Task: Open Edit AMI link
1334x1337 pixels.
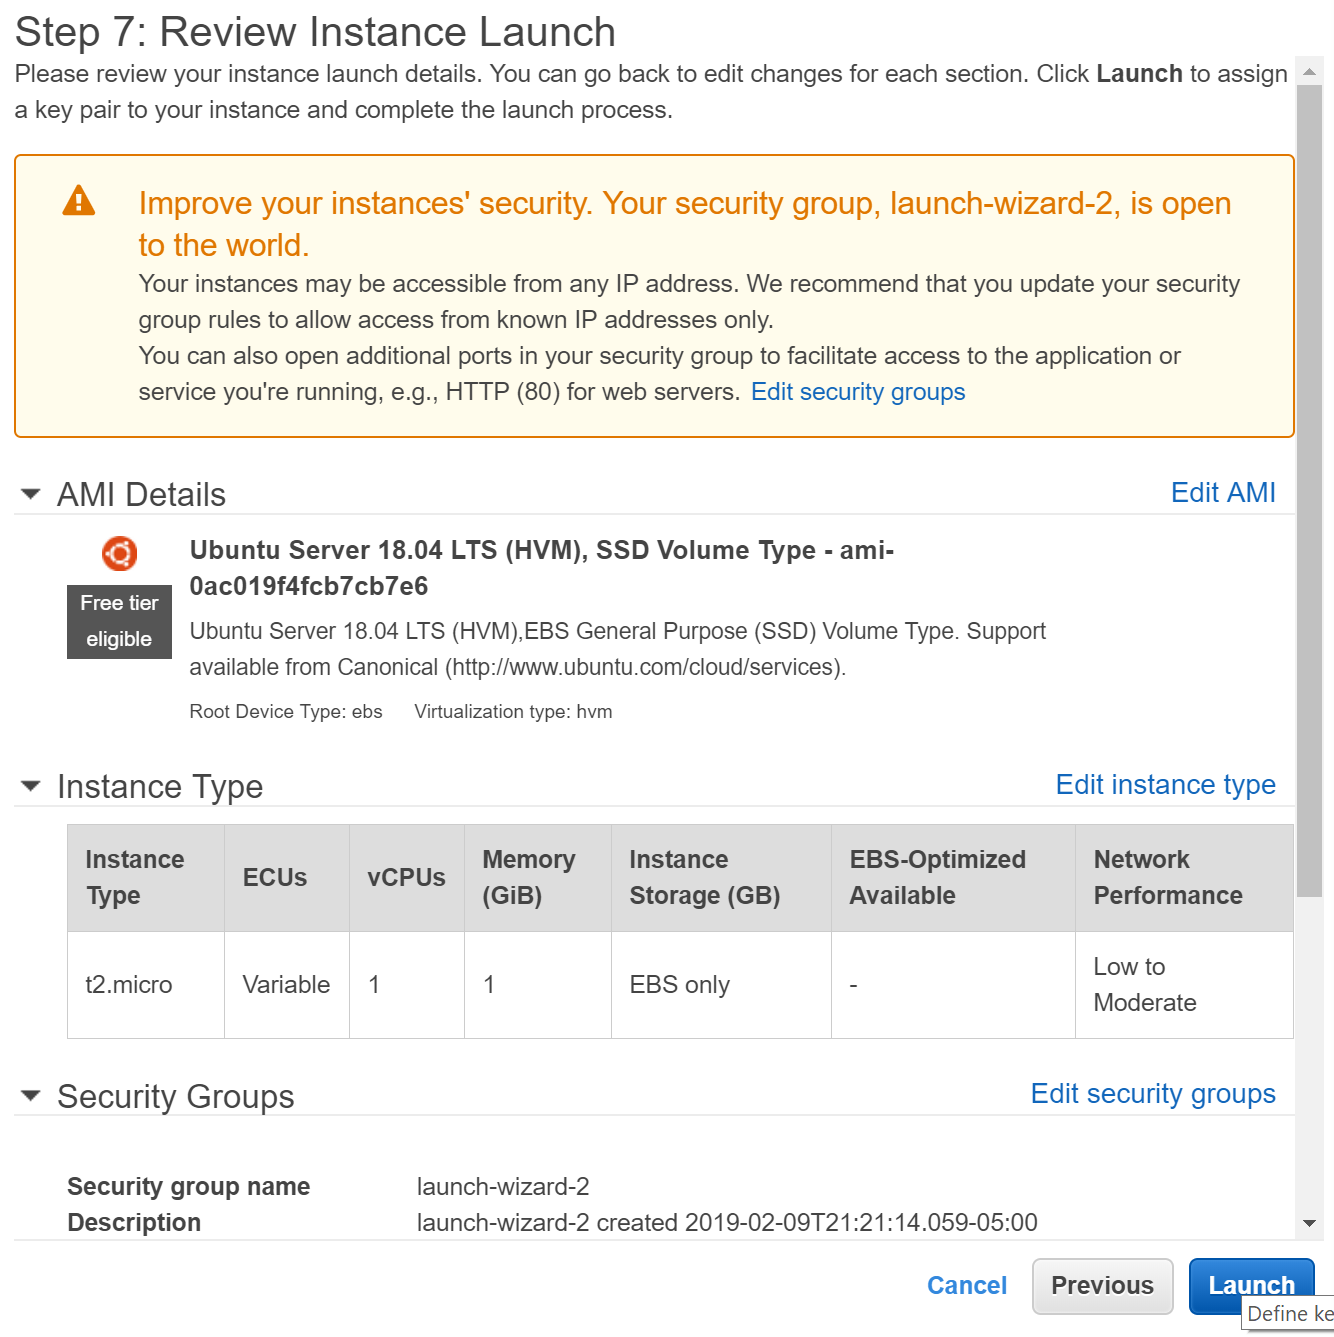Action: (1223, 492)
